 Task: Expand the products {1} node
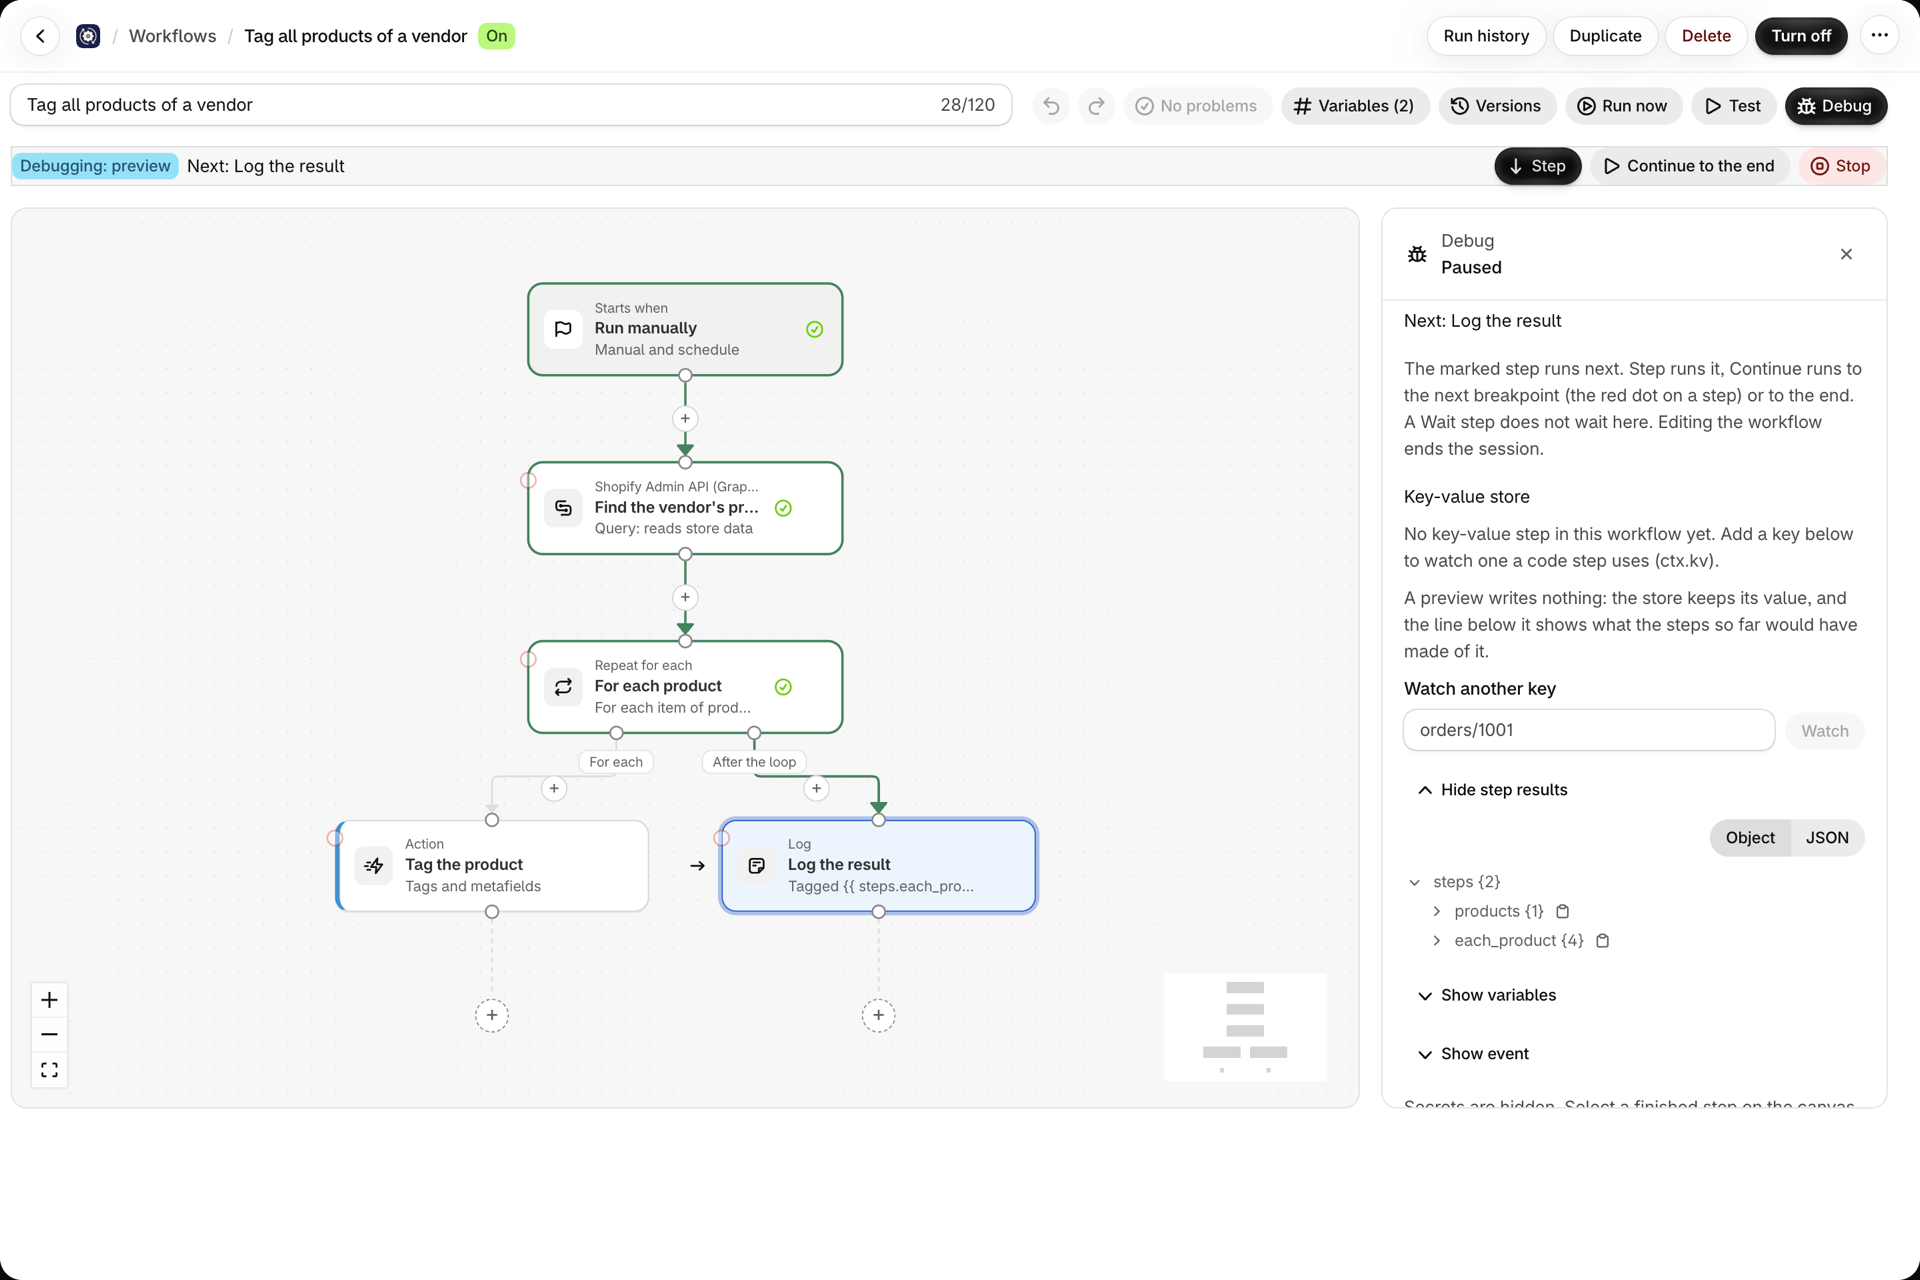pos(1437,911)
